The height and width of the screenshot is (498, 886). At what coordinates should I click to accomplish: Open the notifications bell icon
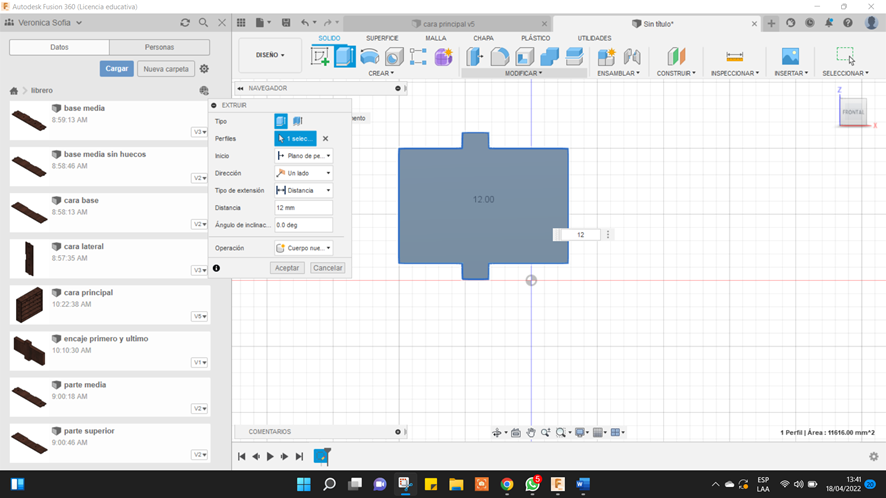coord(829,23)
